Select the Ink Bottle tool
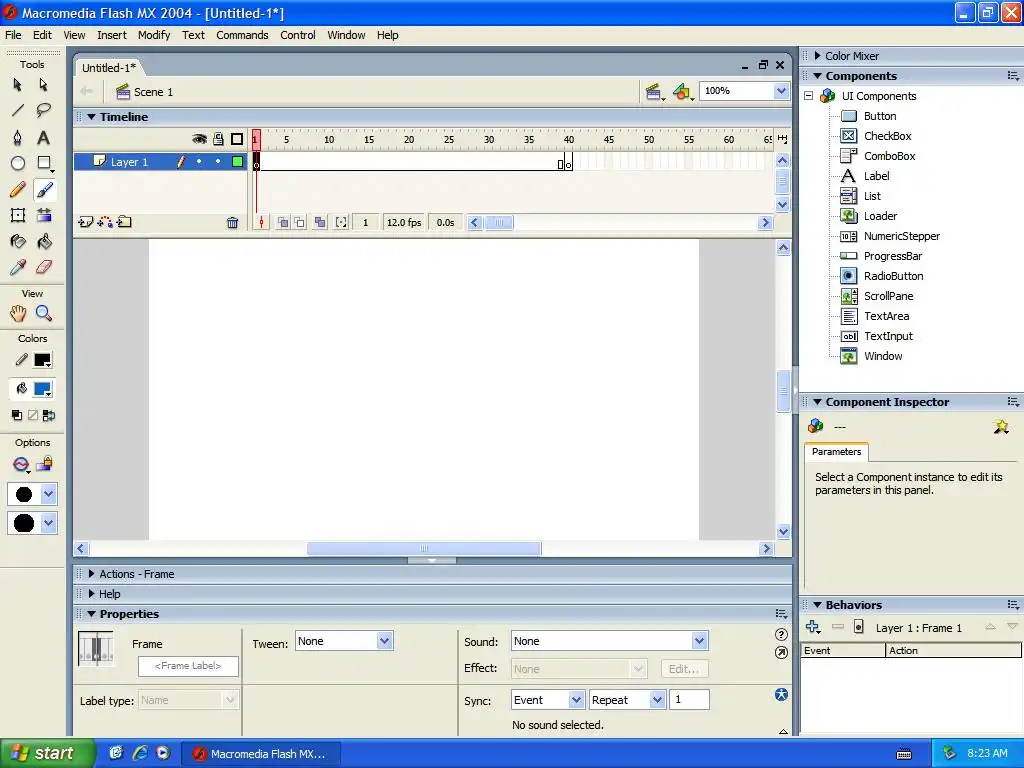 (18, 242)
